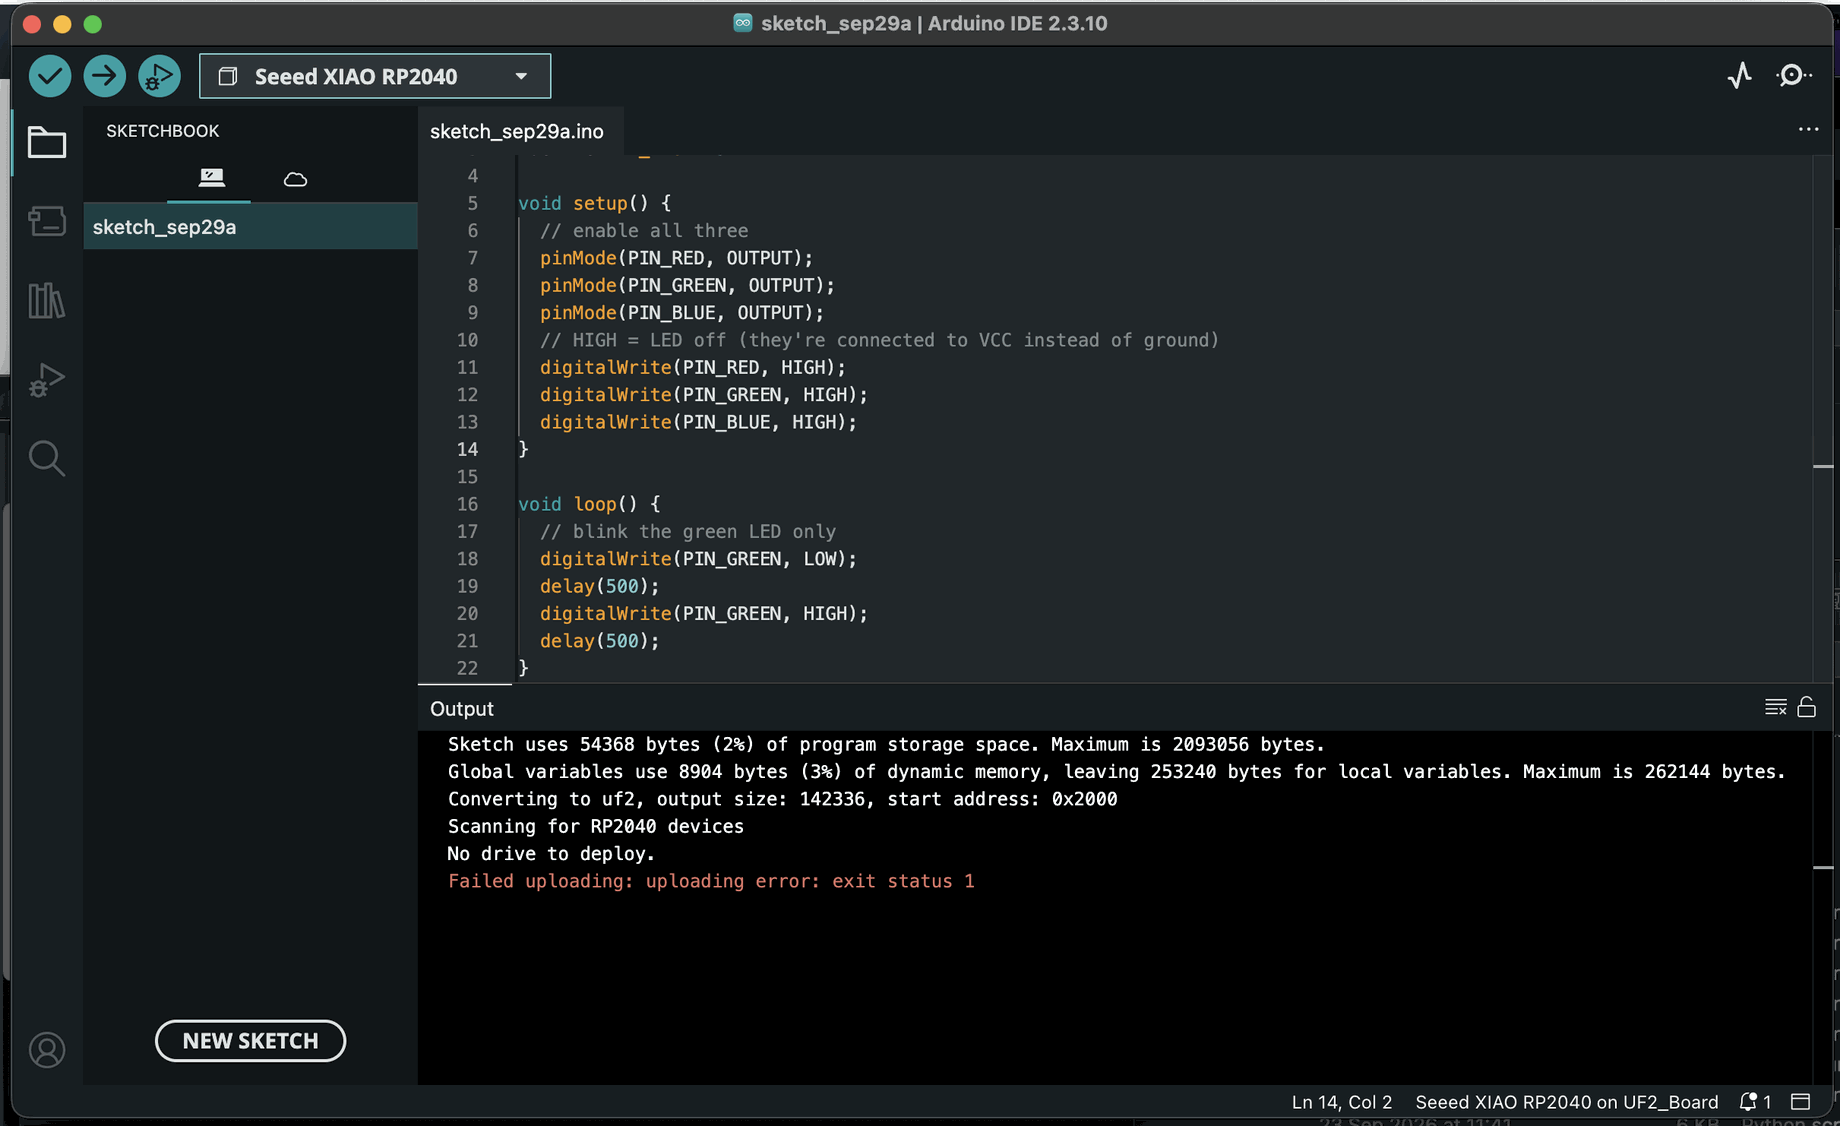The height and width of the screenshot is (1126, 1840).
Task: Click the '// blink the green LED only' comment
Action: click(688, 532)
